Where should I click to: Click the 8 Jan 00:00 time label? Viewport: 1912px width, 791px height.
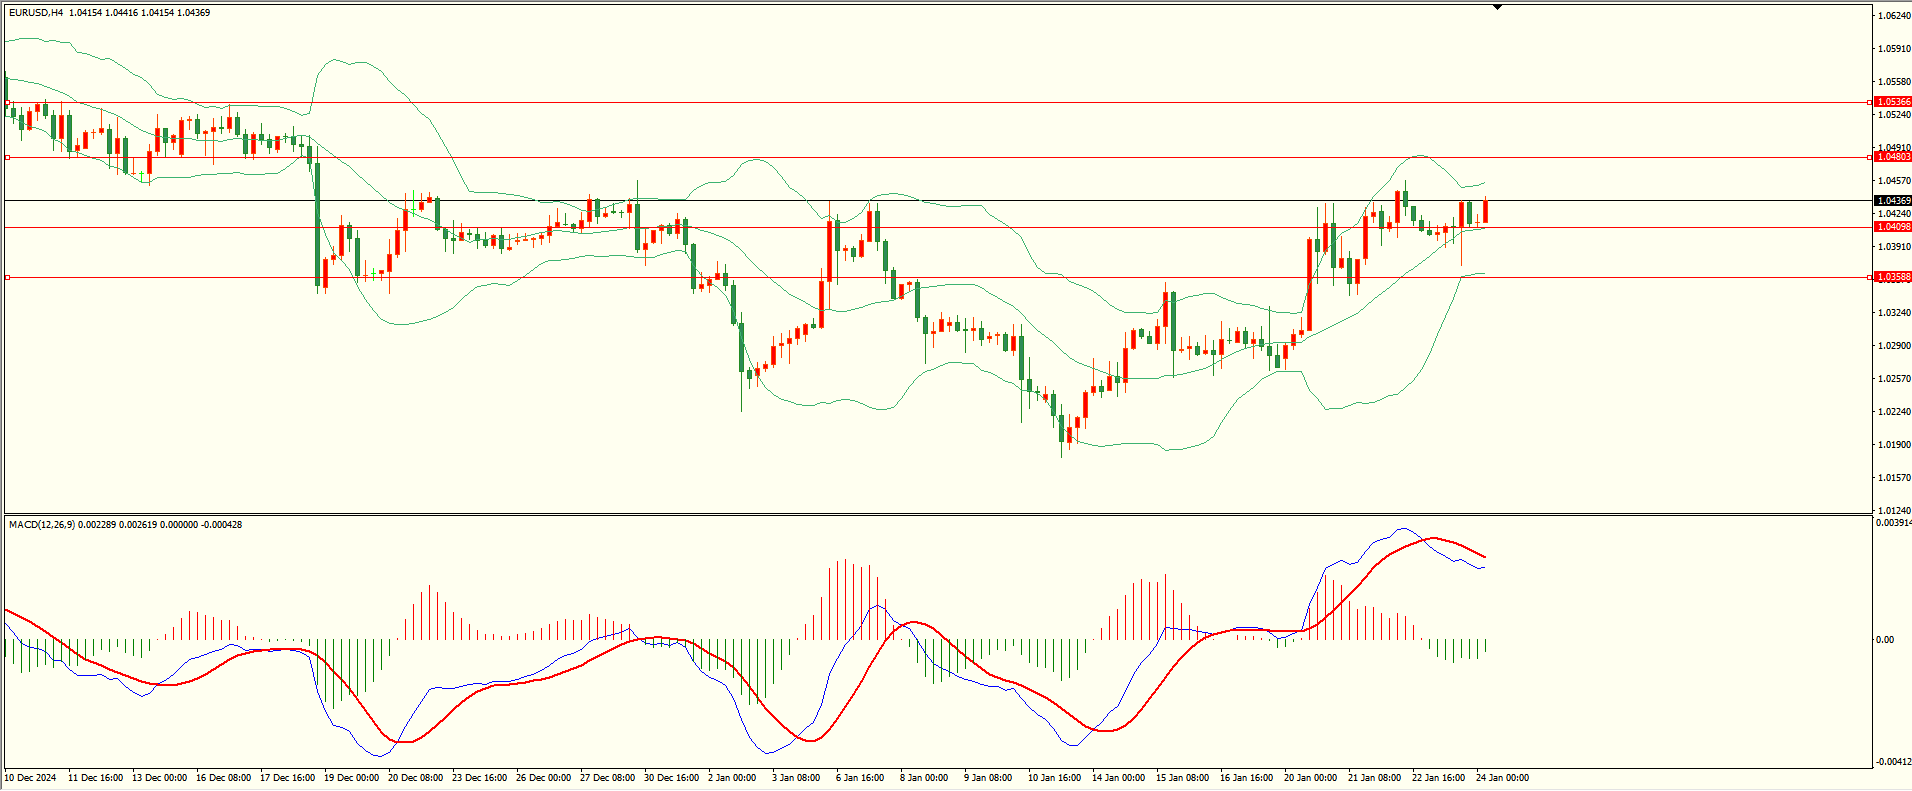924,778
